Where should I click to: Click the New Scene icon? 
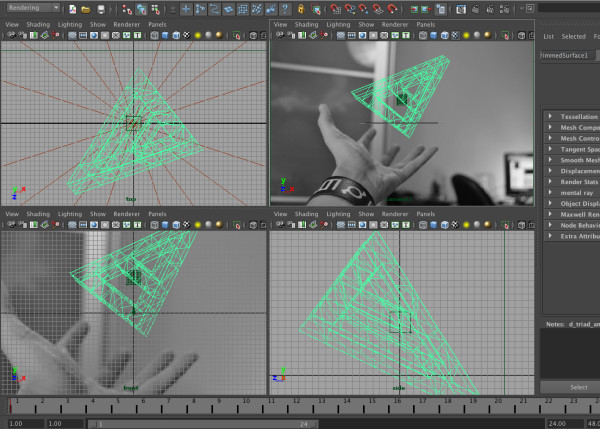click(x=72, y=9)
